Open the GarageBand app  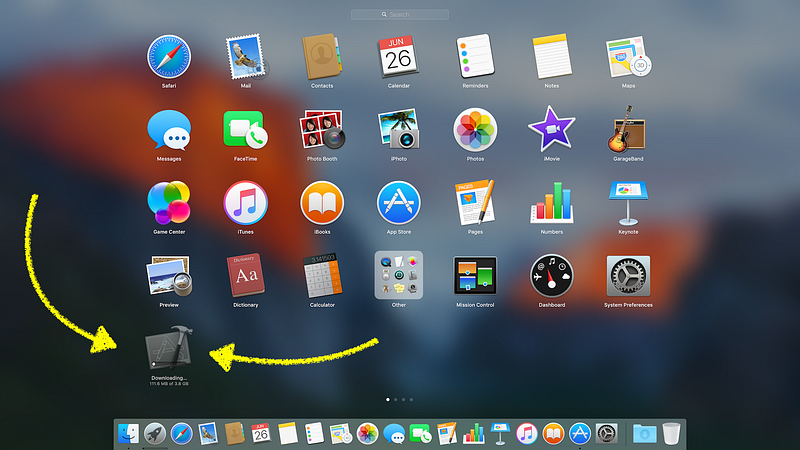(x=628, y=130)
